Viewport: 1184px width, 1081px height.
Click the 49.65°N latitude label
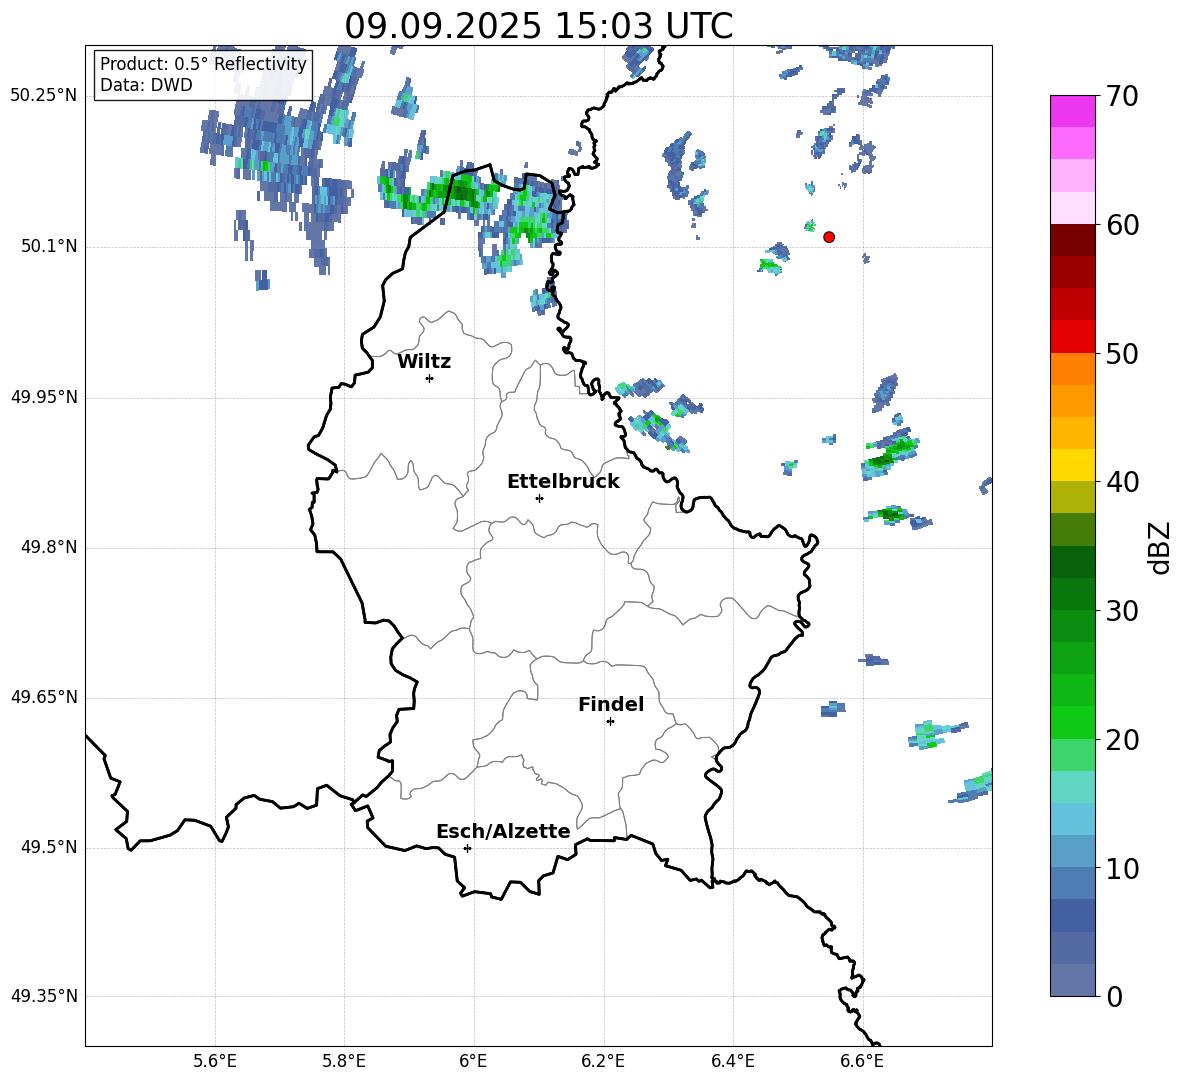click(44, 697)
